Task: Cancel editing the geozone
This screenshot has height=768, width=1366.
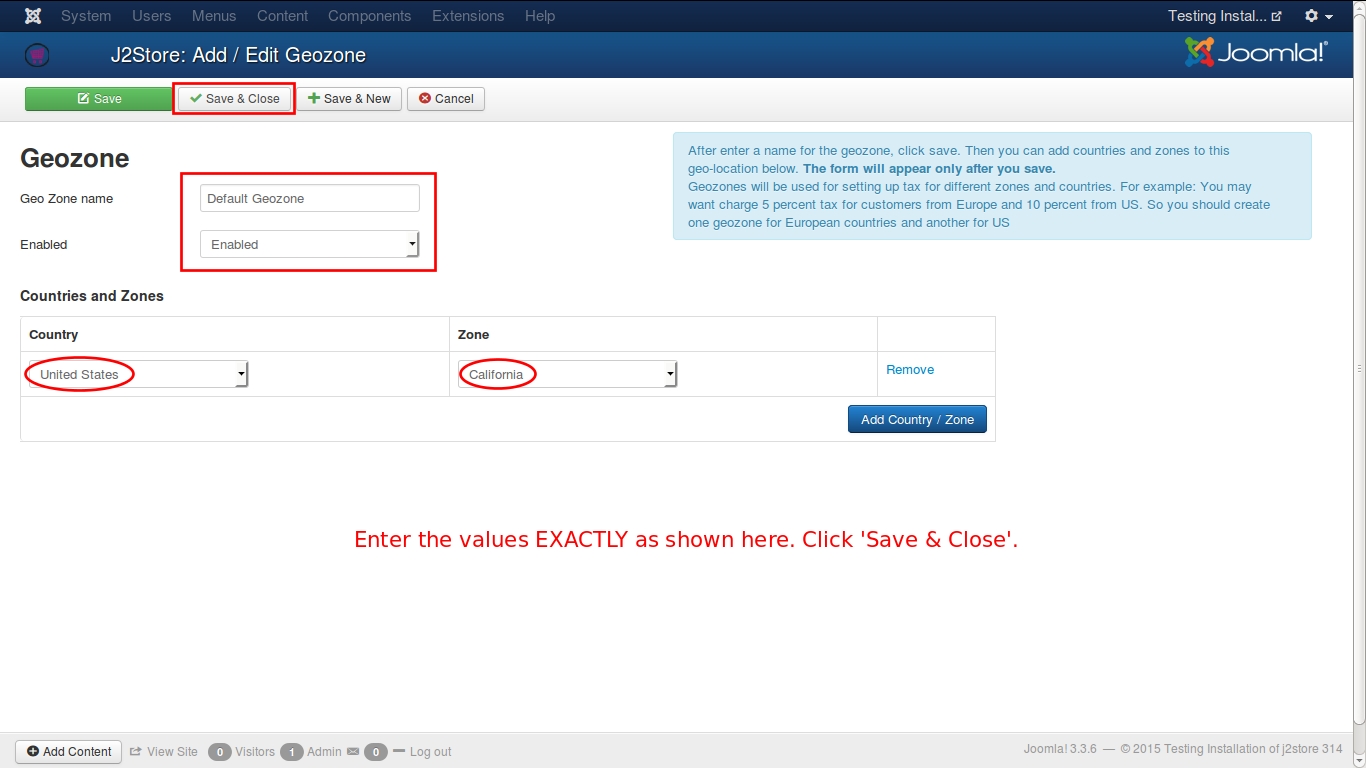Action: 446,99
